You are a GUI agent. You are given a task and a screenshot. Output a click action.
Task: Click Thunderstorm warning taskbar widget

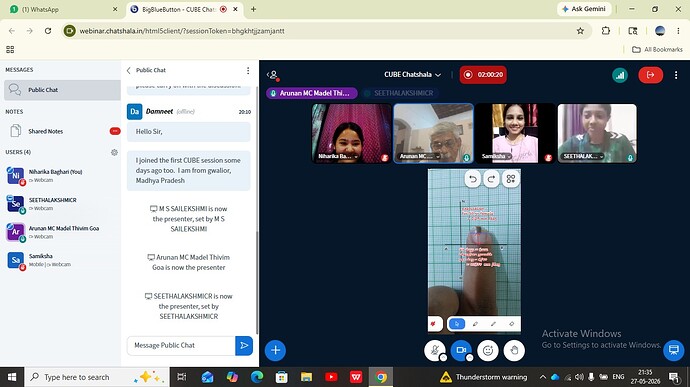coord(483,377)
